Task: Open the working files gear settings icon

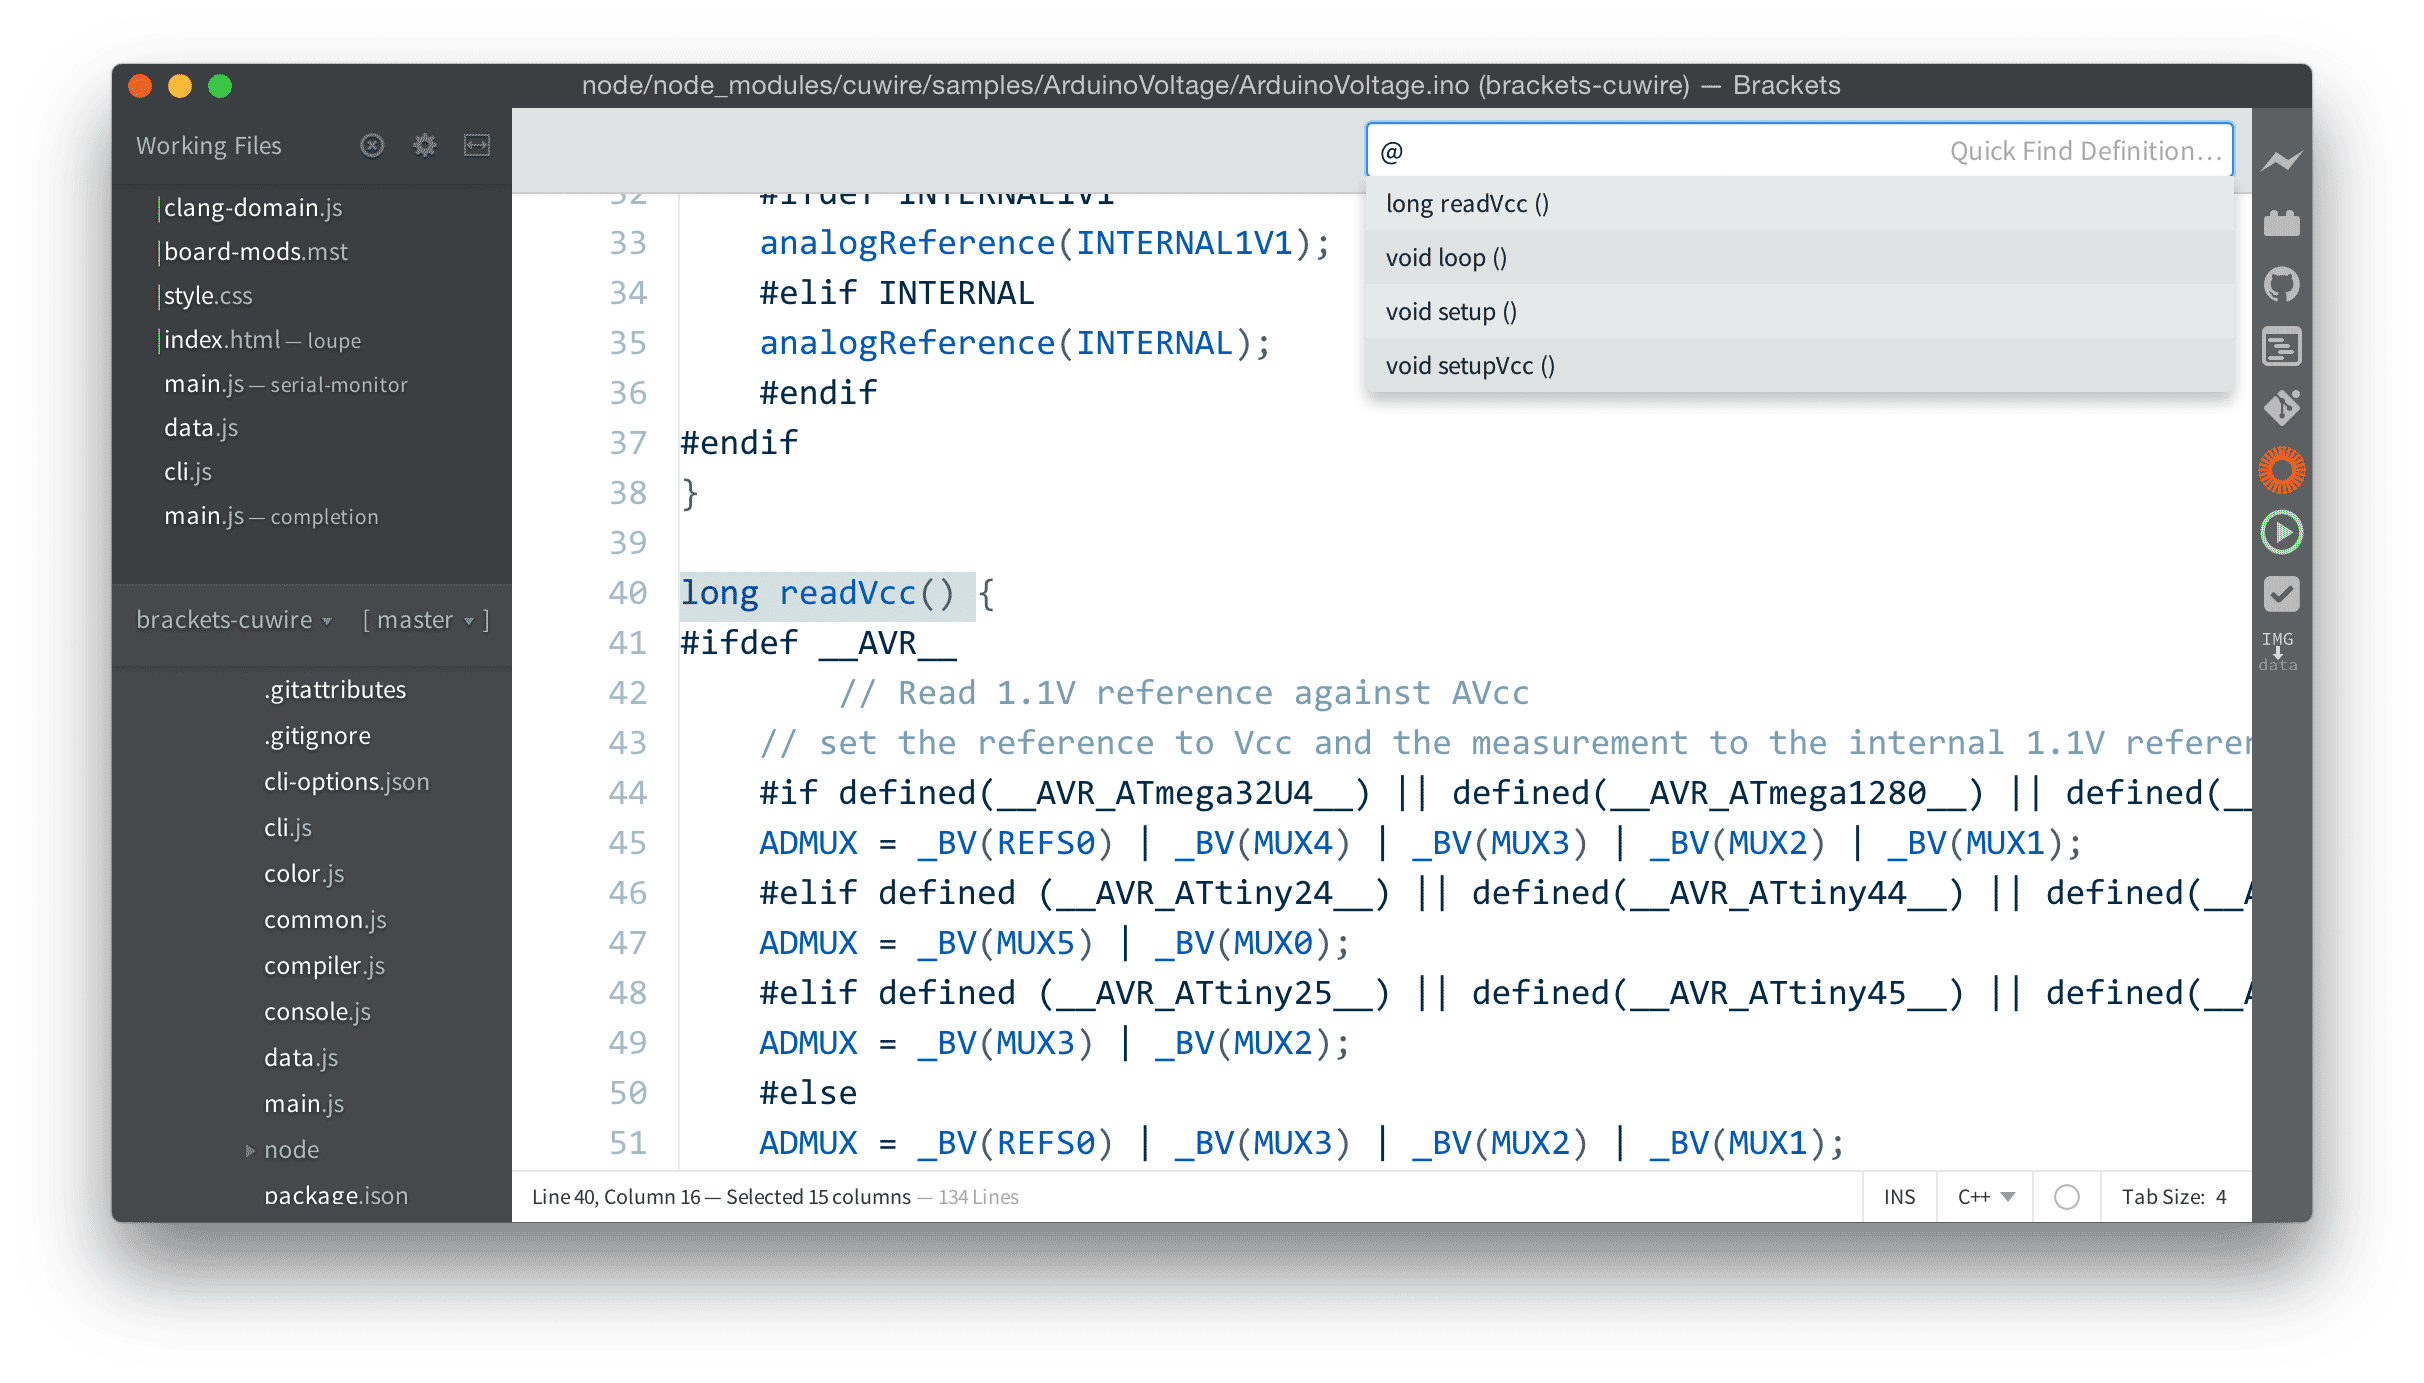Action: [x=424, y=146]
